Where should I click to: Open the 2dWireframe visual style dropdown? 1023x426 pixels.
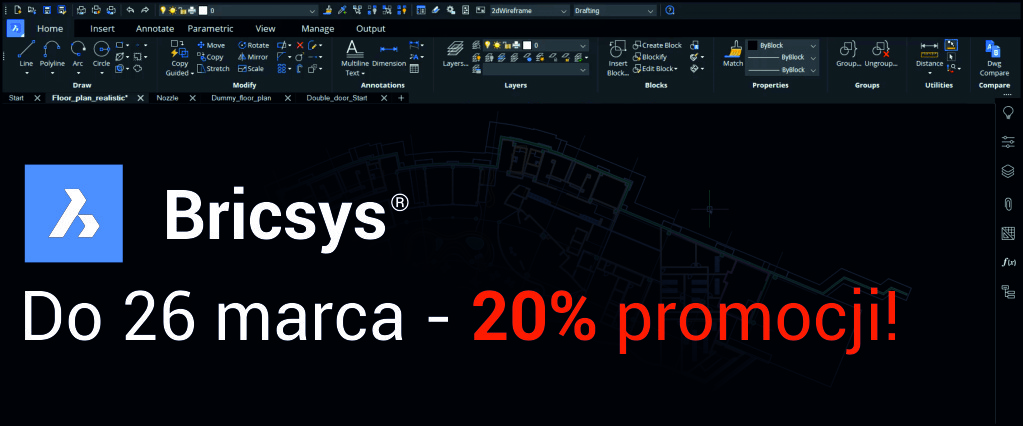point(529,10)
